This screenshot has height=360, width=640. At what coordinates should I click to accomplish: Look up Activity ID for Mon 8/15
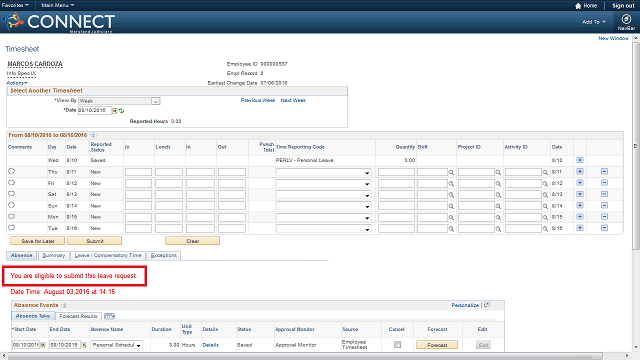point(545,218)
